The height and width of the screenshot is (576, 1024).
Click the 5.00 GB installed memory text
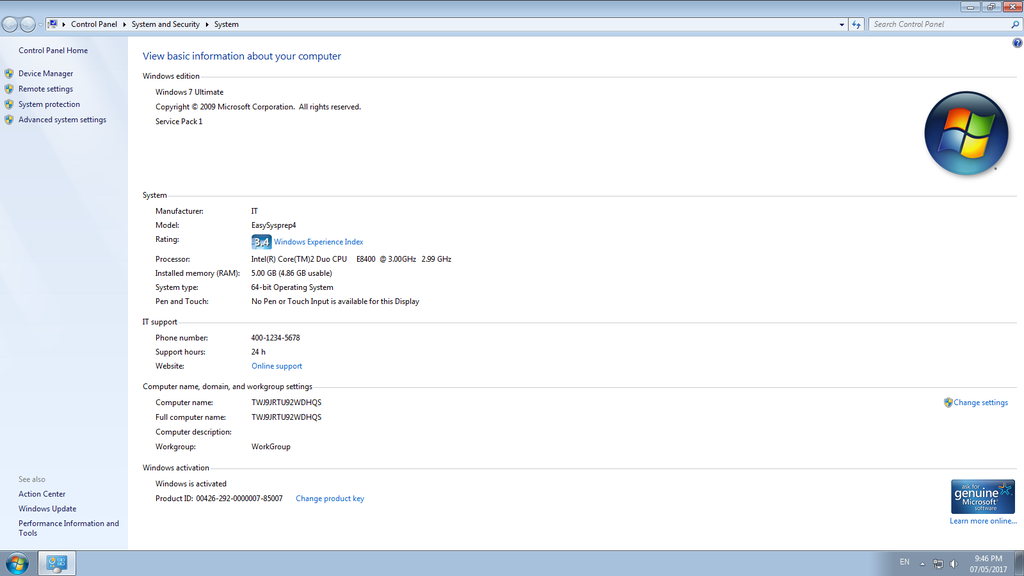coord(291,273)
